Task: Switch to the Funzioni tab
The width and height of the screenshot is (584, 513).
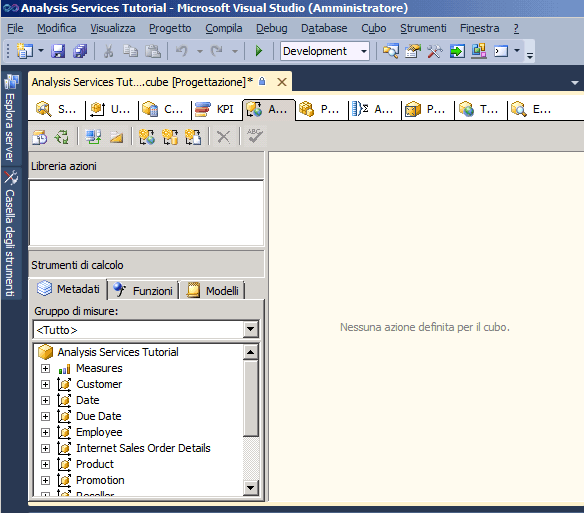Action: coord(143,291)
